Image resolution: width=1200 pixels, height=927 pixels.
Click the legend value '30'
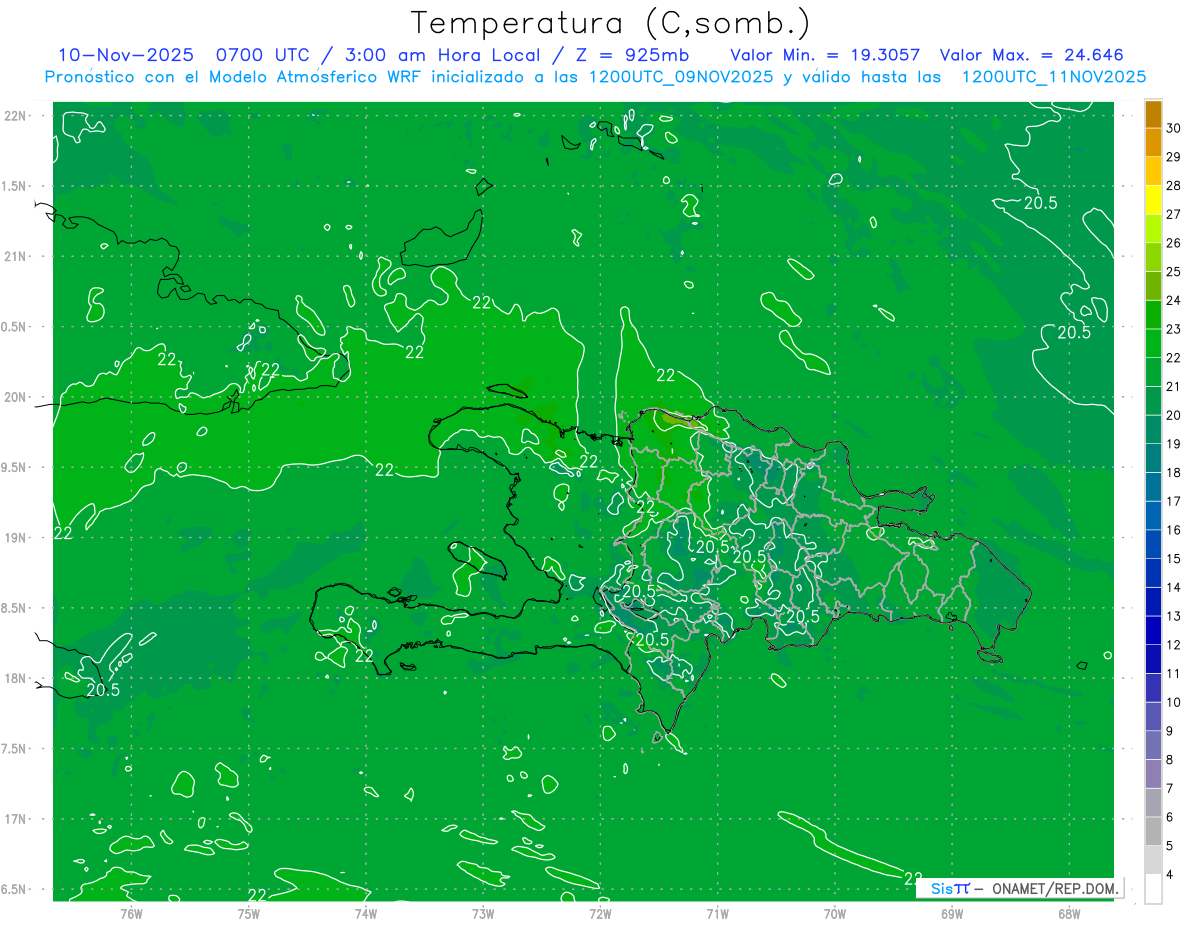pyautogui.click(x=1174, y=128)
